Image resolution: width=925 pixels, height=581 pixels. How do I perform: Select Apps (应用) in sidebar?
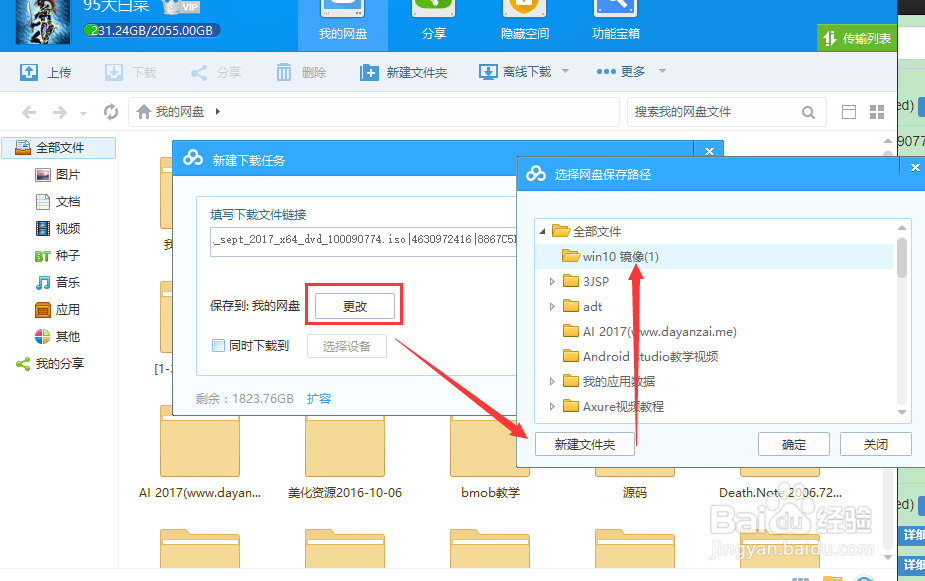[x=58, y=310]
